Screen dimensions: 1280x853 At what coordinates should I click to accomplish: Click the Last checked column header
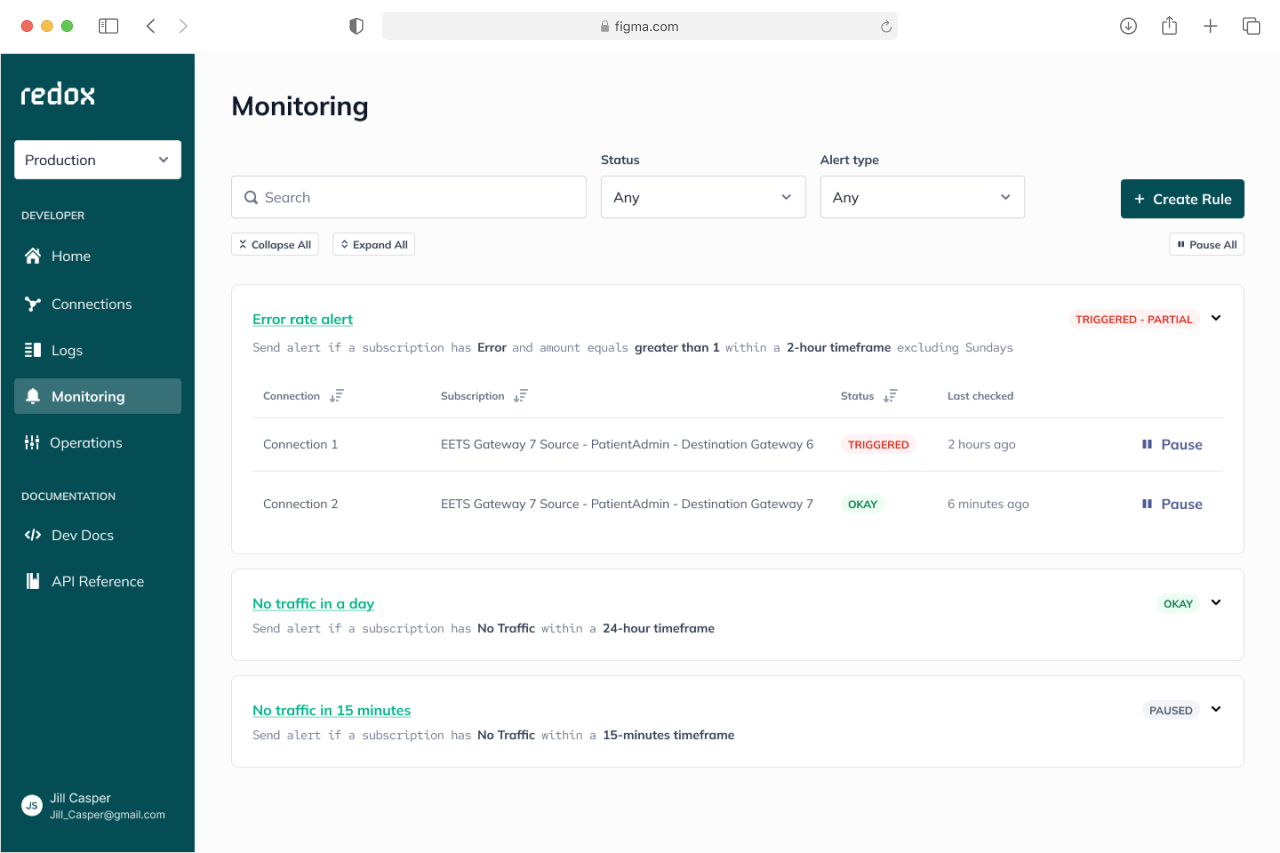click(980, 396)
